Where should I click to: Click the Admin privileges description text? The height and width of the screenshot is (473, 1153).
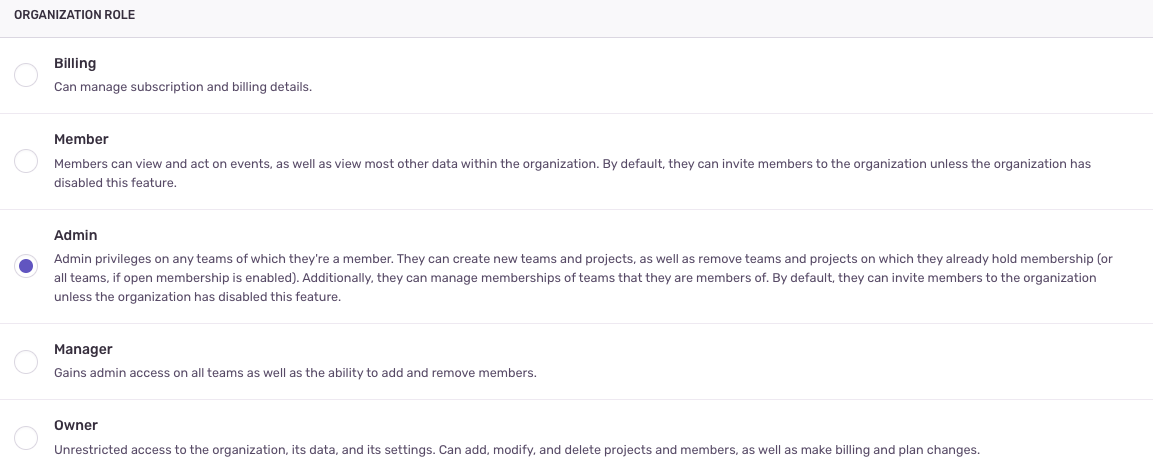pos(583,278)
